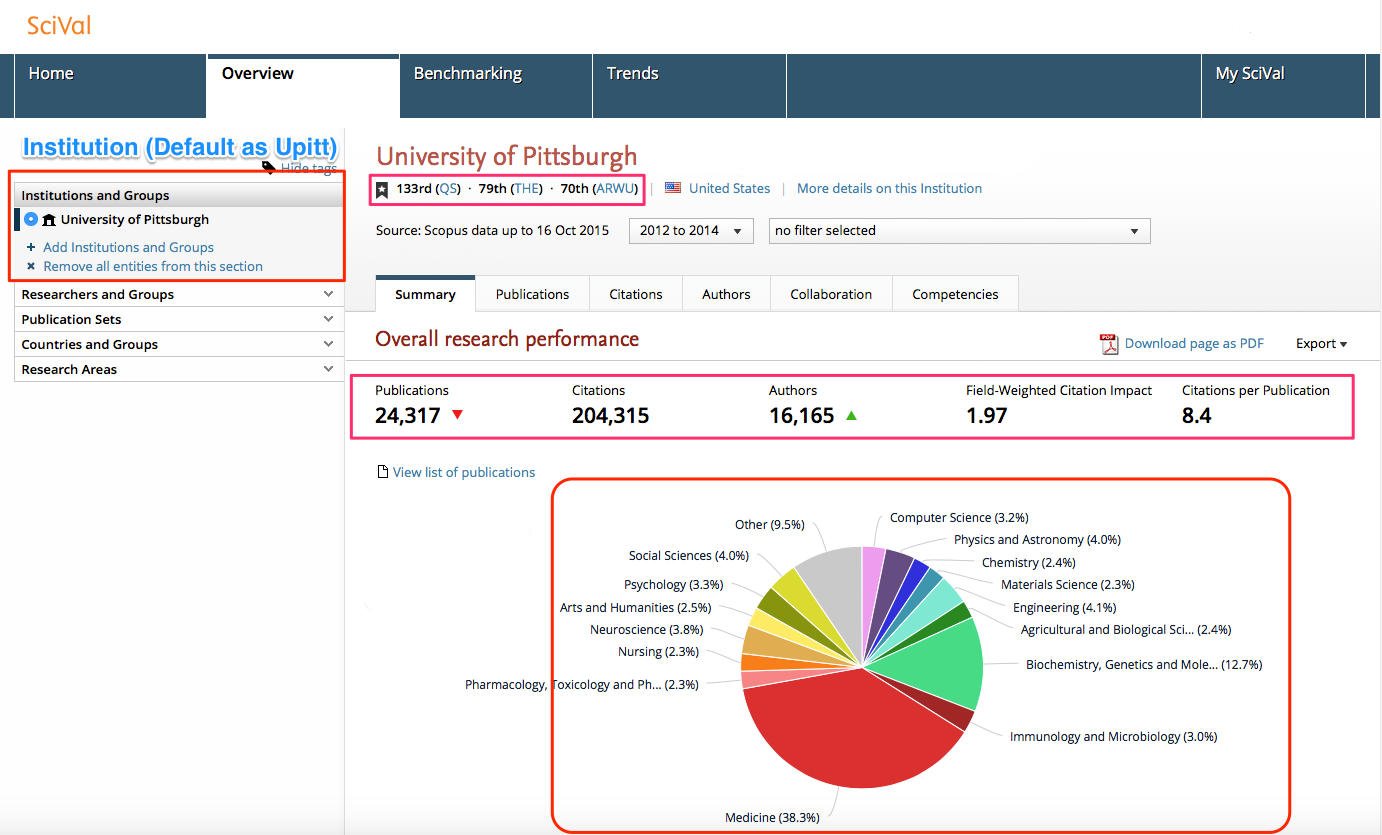Select the University of Pittsburgh radio button

point(30,219)
